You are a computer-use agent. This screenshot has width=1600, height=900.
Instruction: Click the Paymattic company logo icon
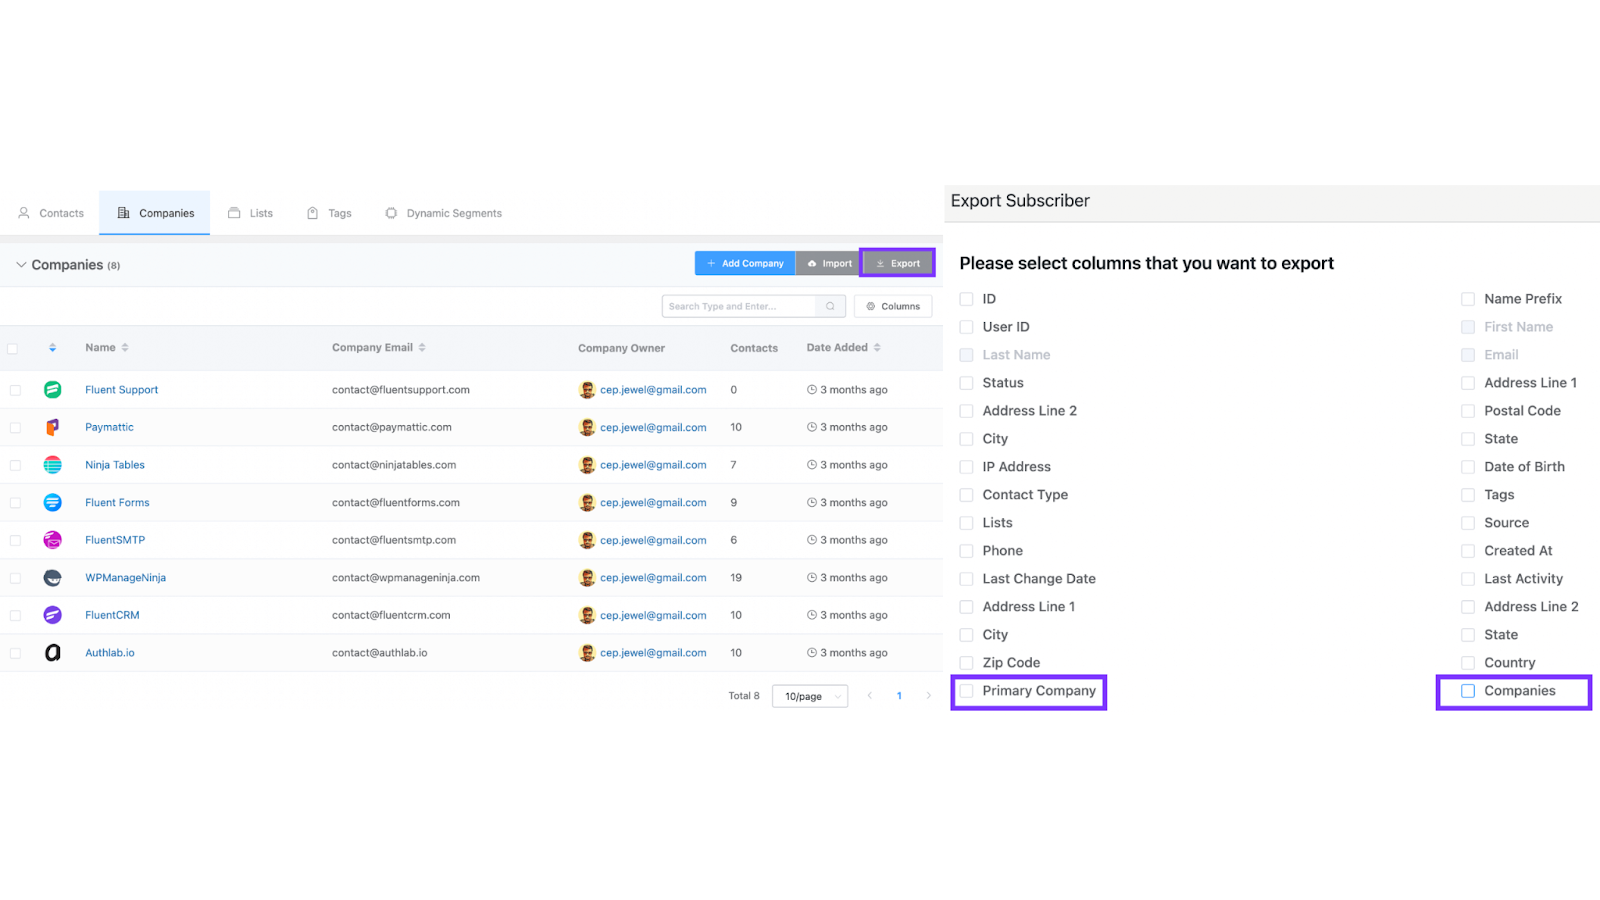coord(53,427)
